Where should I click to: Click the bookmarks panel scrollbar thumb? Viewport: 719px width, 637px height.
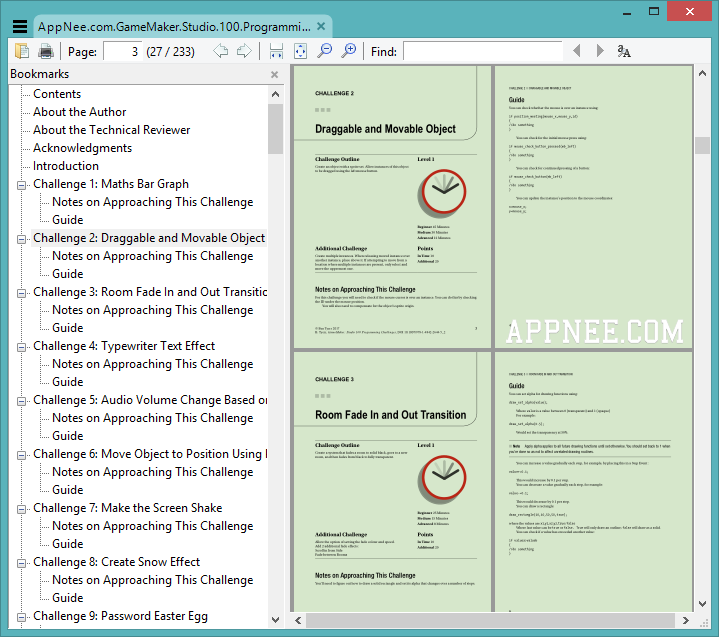point(275,129)
